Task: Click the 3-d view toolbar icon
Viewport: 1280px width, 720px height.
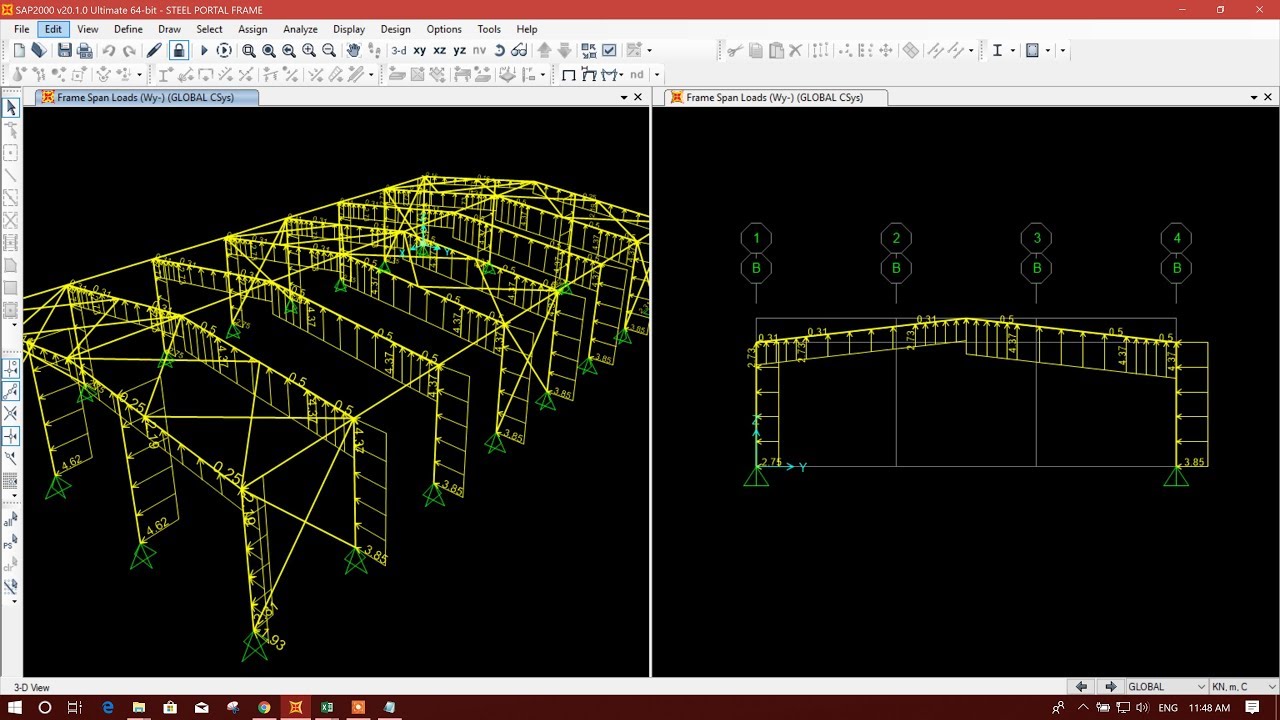Action: pyautogui.click(x=397, y=50)
